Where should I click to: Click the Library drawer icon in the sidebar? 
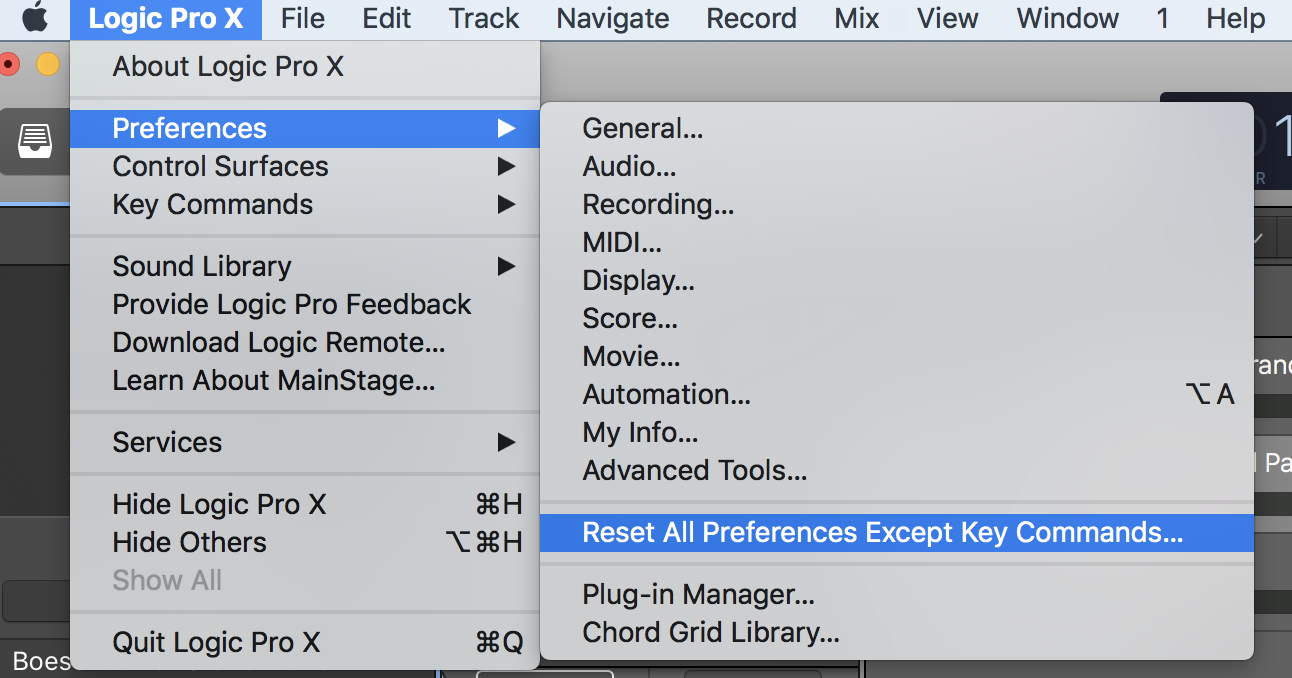[33, 142]
